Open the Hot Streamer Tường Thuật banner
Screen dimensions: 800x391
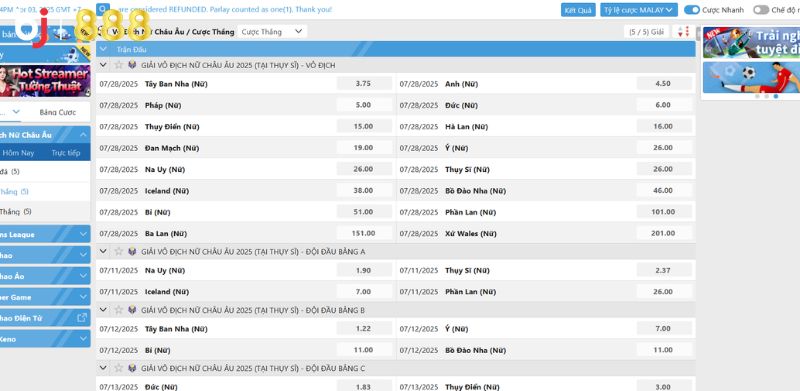click(x=45, y=81)
